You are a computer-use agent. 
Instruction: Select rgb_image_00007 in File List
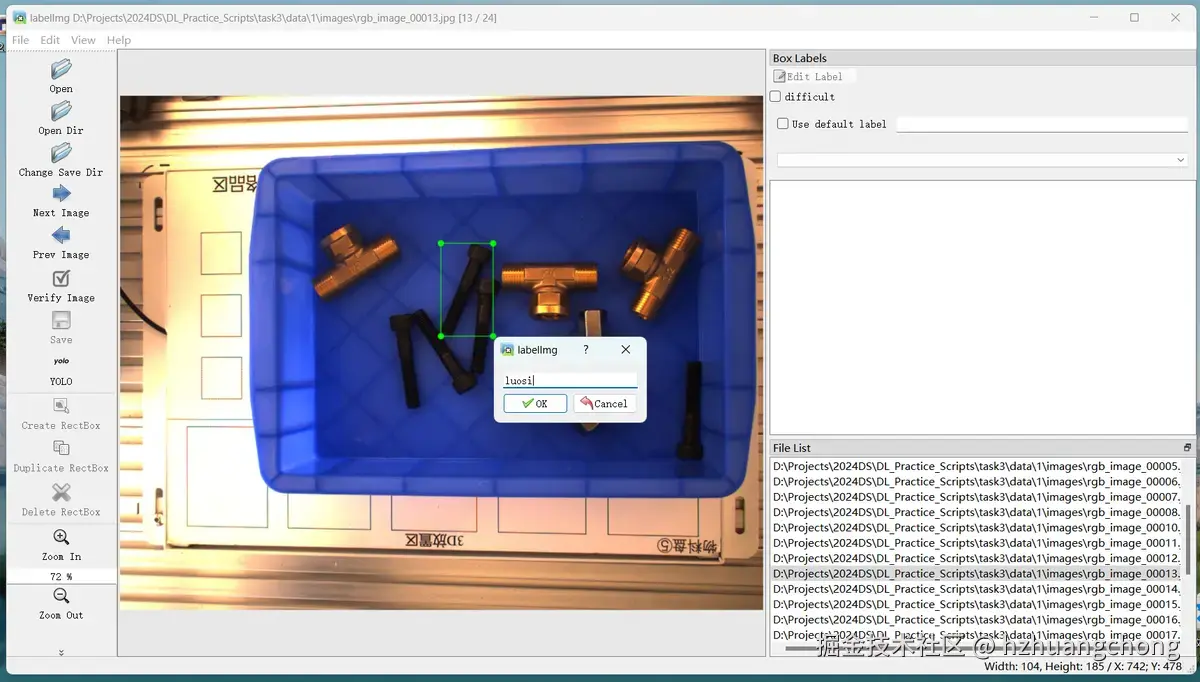(976, 497)
